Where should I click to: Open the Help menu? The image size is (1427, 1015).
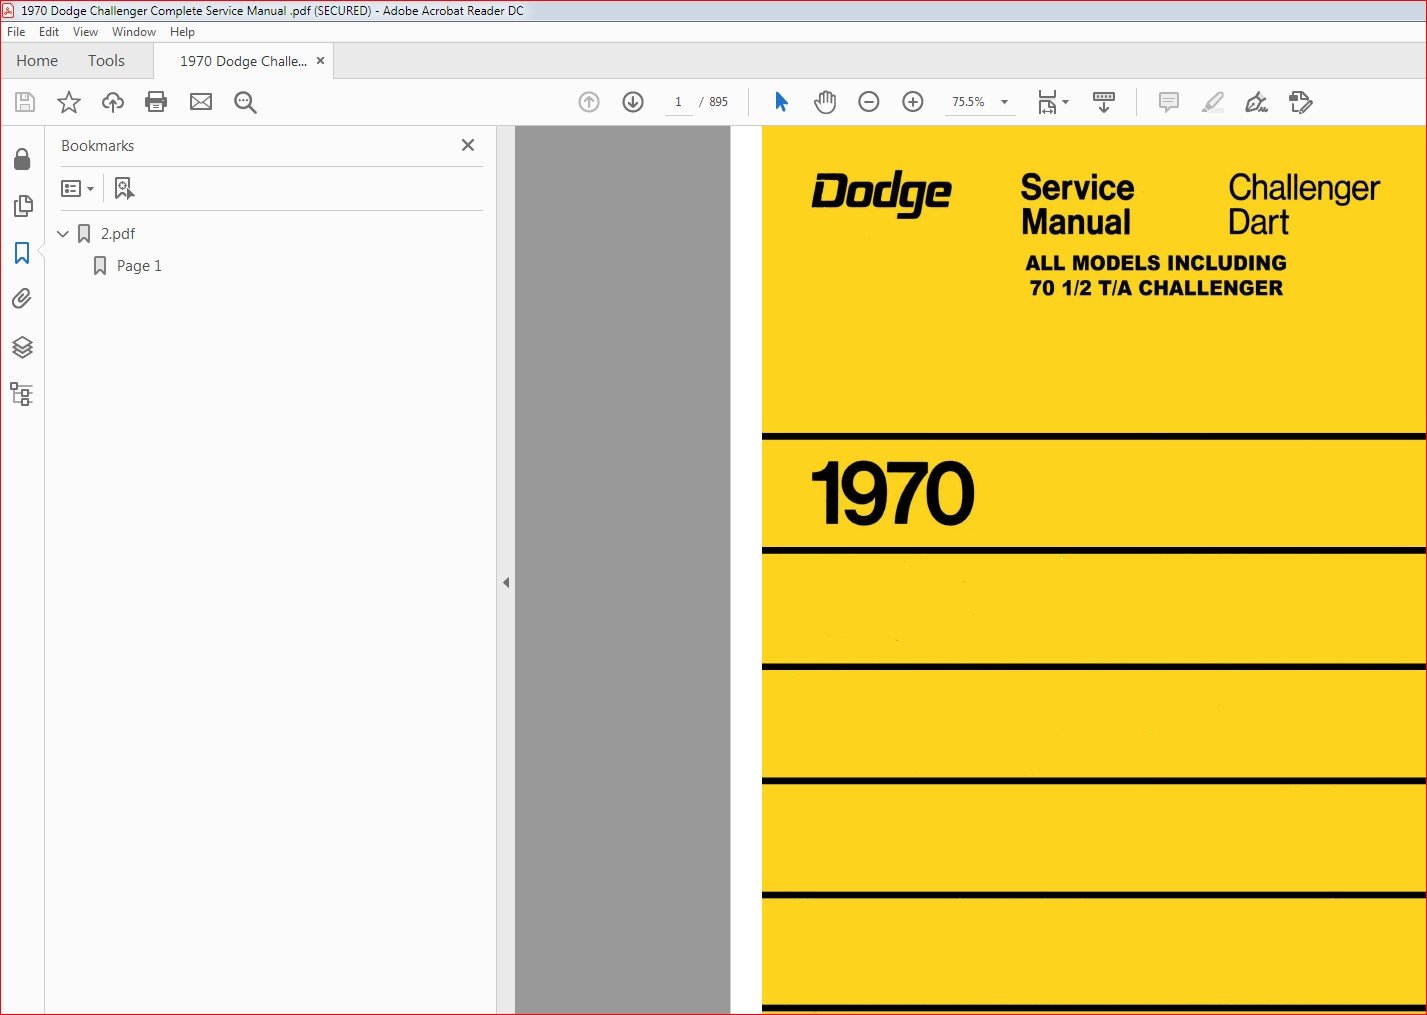tap(182, 32)
